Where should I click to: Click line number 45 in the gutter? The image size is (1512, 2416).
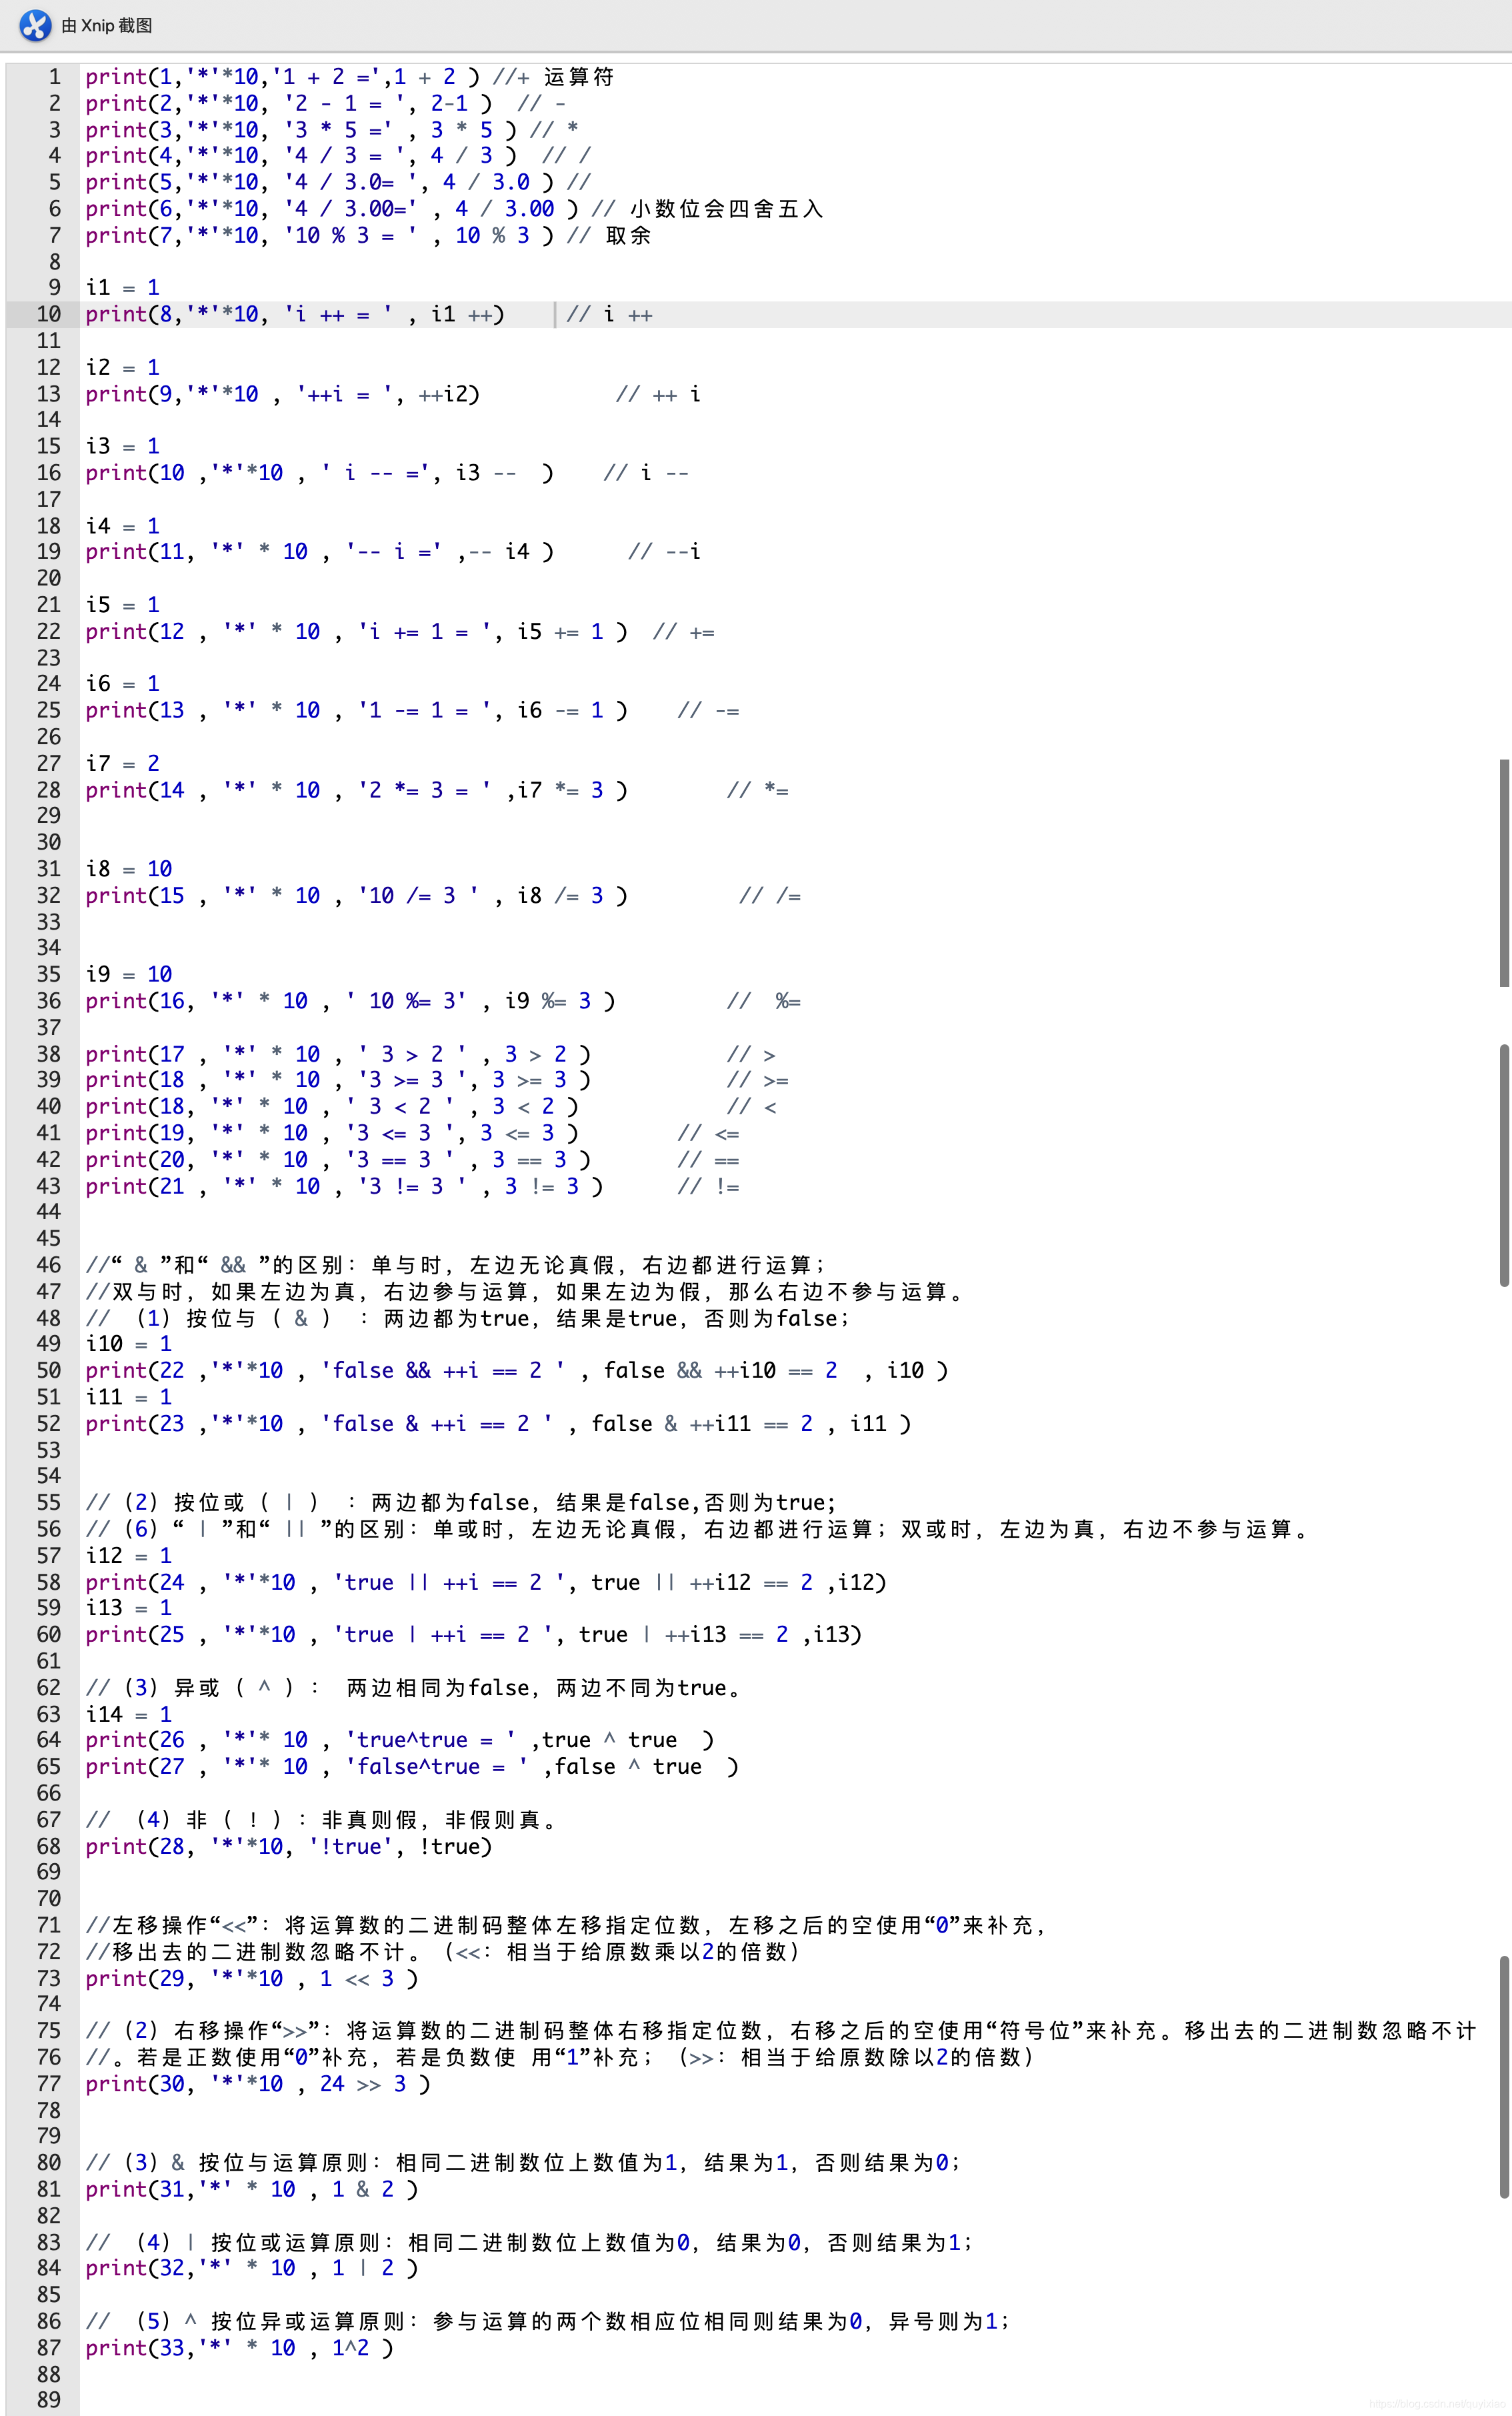tap(48, 1238)
